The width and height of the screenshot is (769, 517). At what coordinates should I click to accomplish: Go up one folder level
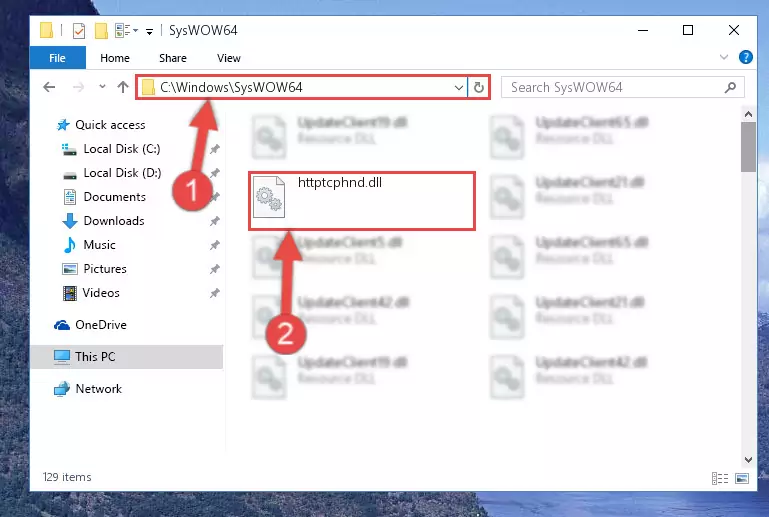click(x=123, y=87)
